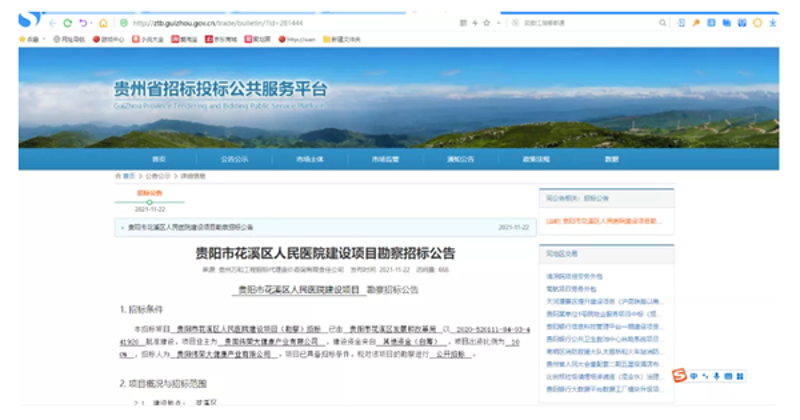Click the 市场监管 navigation menu item
The width and height of the screenshot is (800, 420).
click(x=385, y=159)
